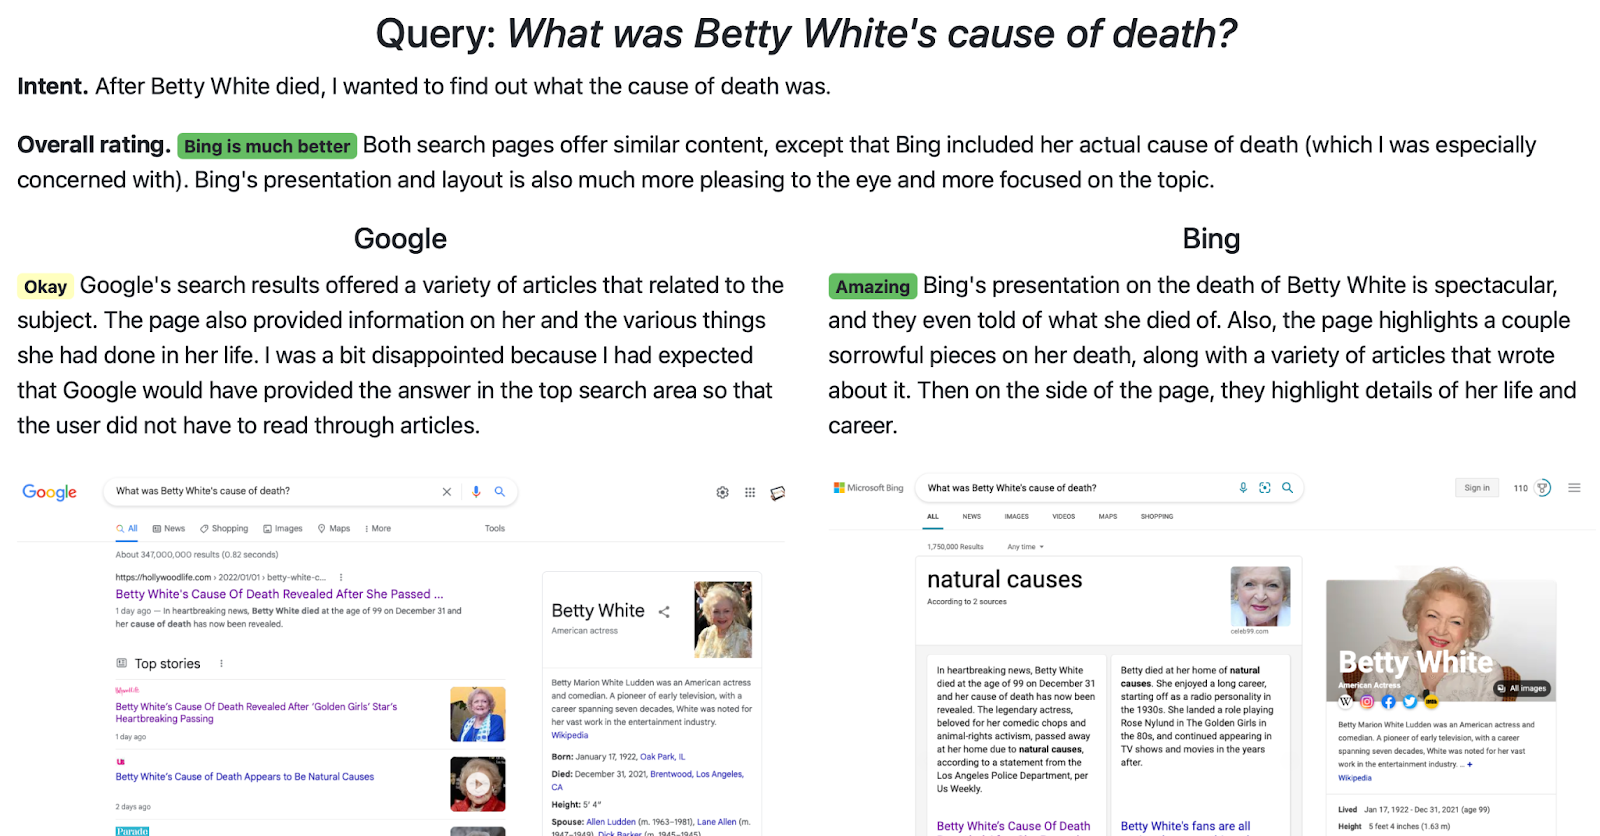Expand Bing 'Any time' date filter
1600x836 pixels.
click(1026, 547)
